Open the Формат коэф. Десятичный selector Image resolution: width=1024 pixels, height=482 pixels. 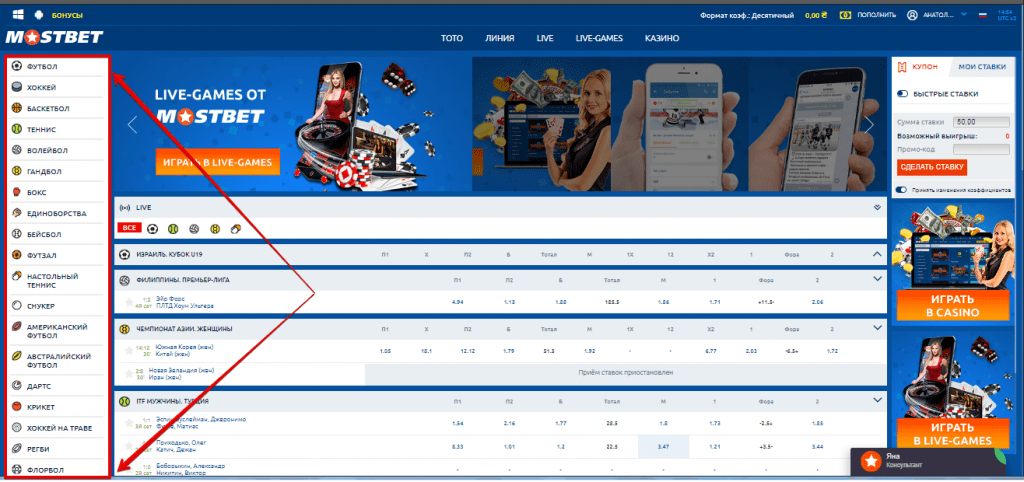pos(746,15)
